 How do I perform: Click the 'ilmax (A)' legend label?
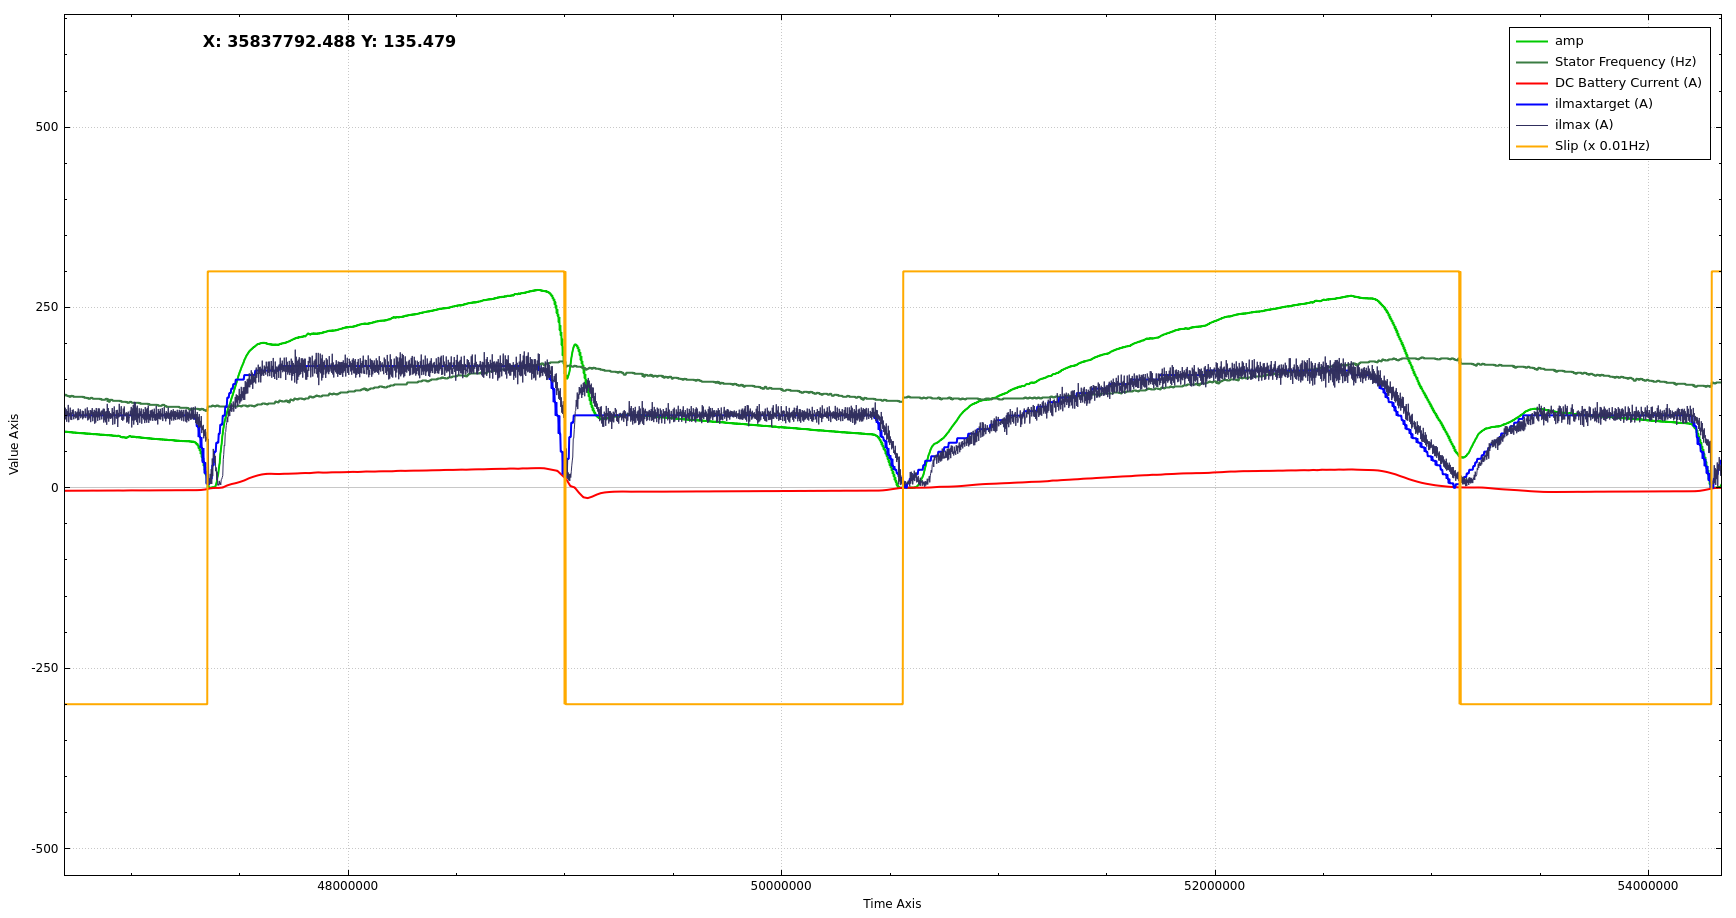(1583, 125)
